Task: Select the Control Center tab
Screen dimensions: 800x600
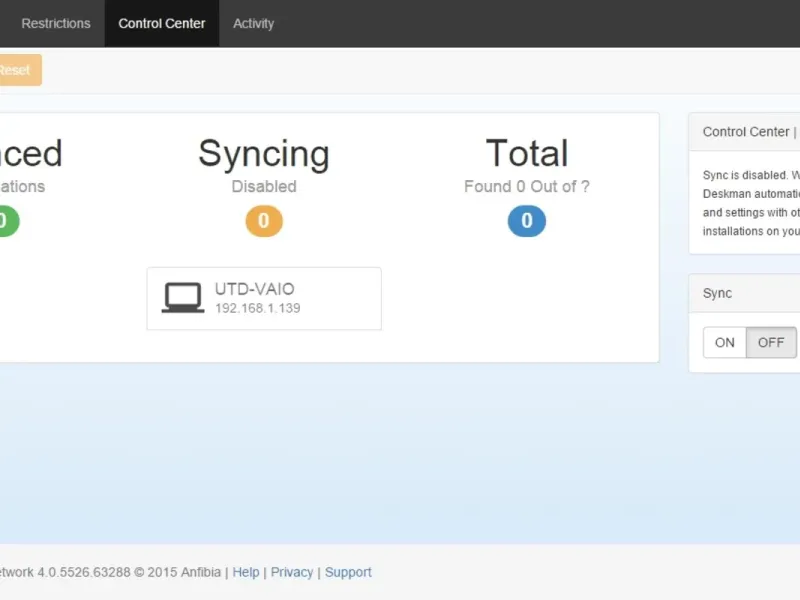Action: pyautogui.click(x=162, y=23)
